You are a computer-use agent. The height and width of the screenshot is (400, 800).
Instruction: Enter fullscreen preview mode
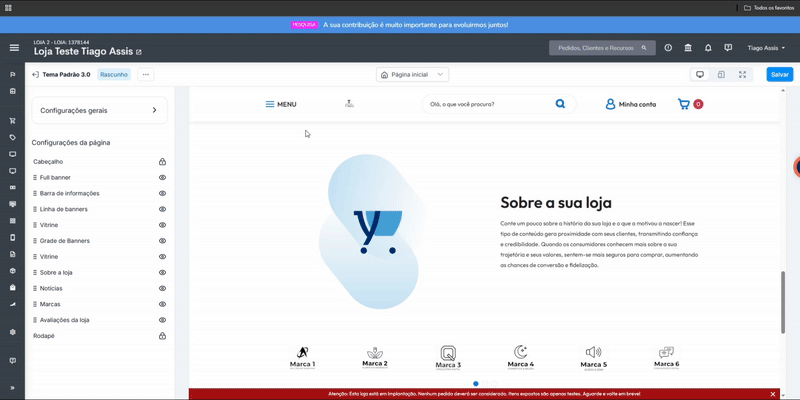pos(742,74)
